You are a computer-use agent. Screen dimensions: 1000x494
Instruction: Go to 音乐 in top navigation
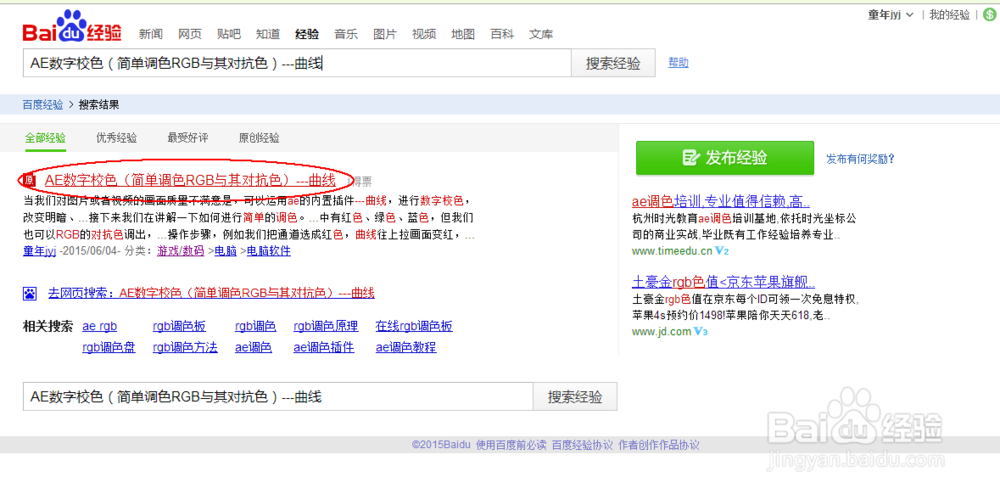[x=346, y=34]
